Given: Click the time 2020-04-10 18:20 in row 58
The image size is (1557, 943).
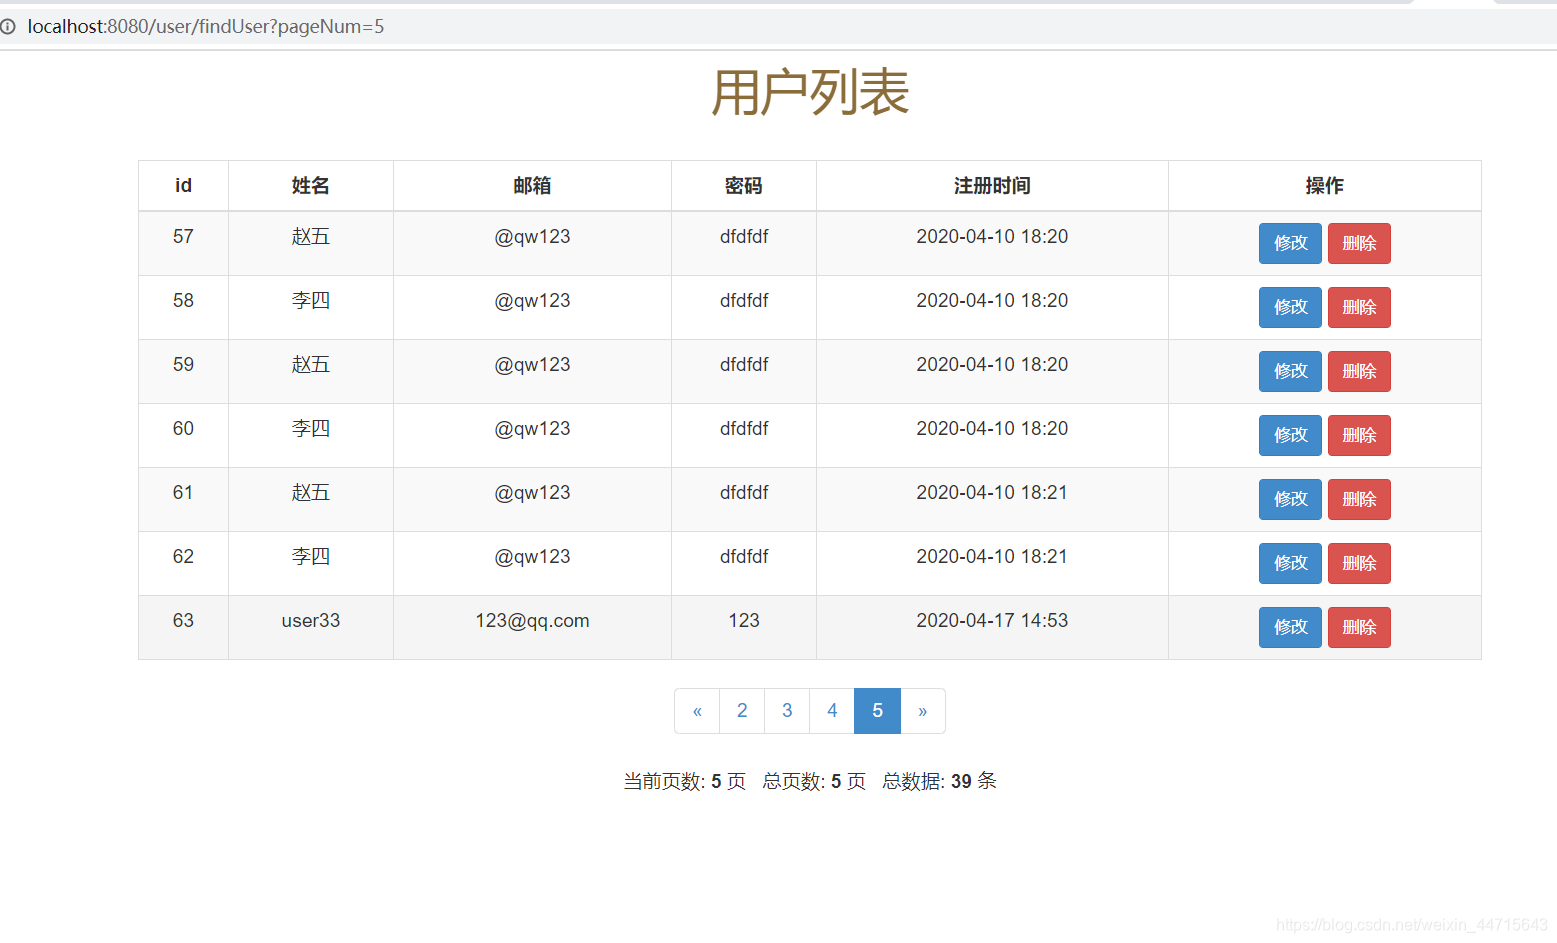Looking at the screenshot, I should [992, 301].
